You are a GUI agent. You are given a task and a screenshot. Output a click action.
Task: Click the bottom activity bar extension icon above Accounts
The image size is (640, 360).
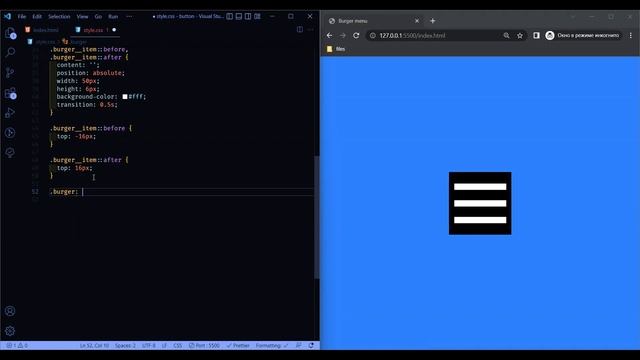[x=10, y=152]
